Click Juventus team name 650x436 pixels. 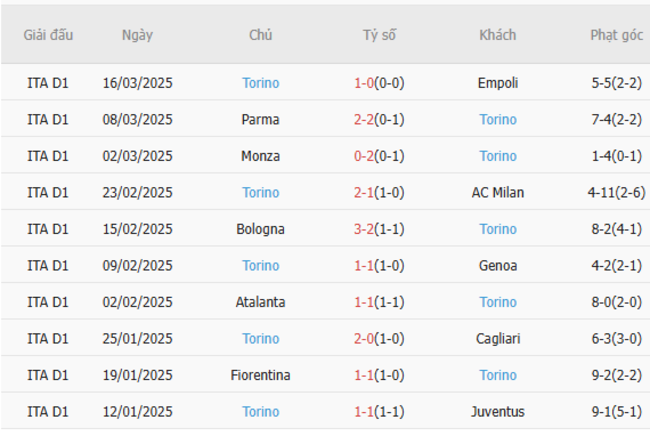(497, 411)
